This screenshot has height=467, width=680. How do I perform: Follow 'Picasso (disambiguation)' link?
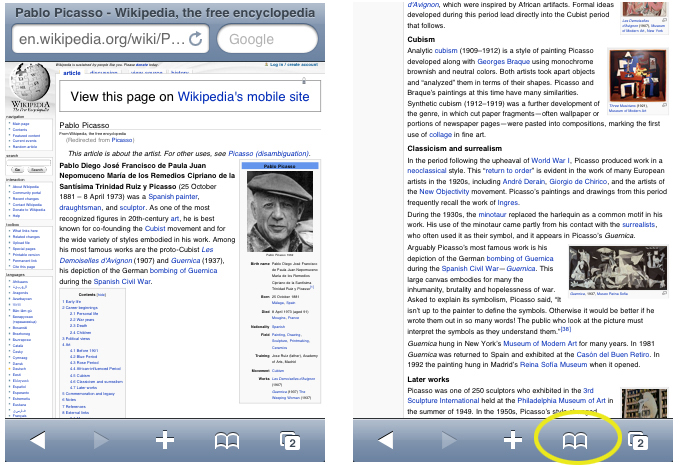tap(268, 153)
